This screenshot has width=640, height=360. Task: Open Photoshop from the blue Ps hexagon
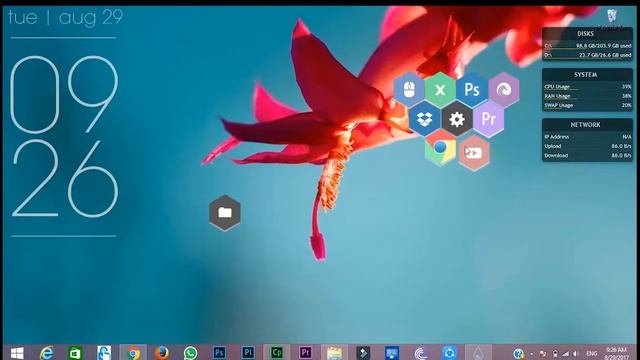point(472,90)
